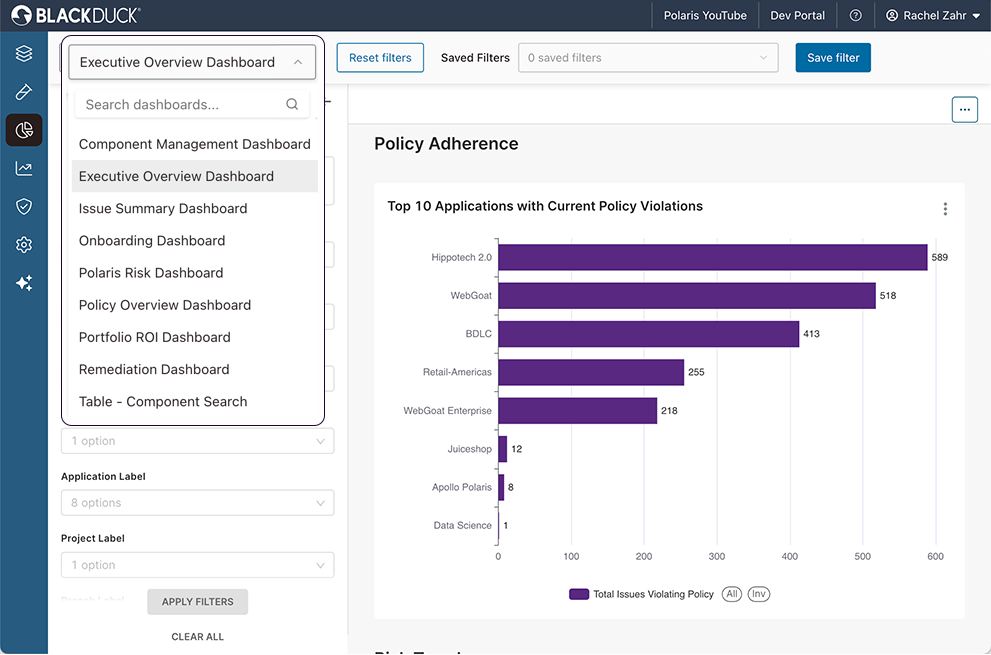This screenshot has width=991, height=655.
Task: Open the Settings gear in the sidebar
Action: click(23, 243)
